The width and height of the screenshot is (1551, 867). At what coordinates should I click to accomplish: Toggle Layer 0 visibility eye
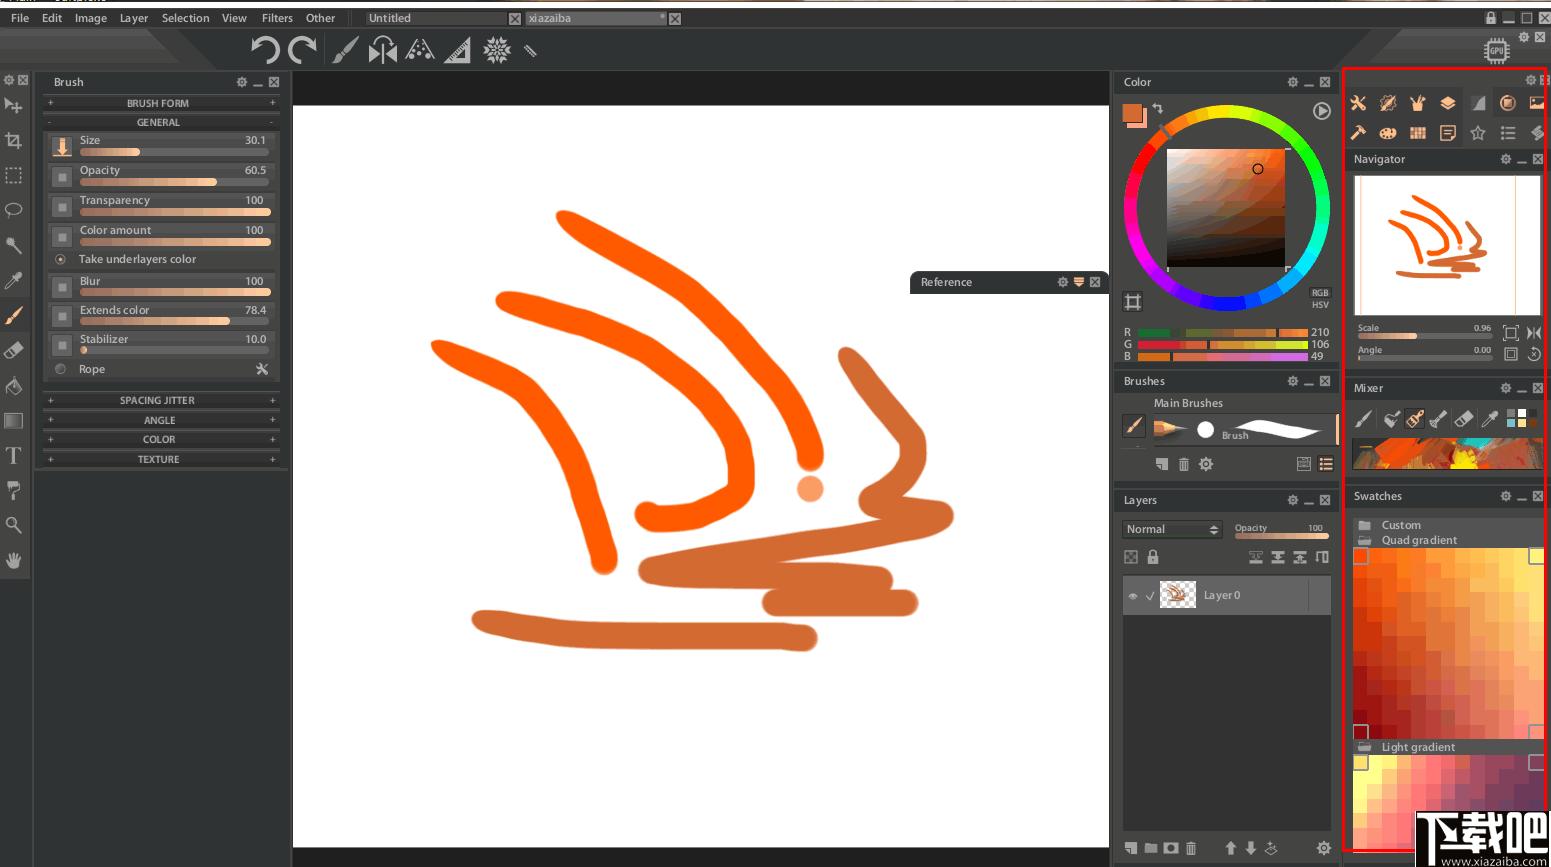pos(1133,596)
